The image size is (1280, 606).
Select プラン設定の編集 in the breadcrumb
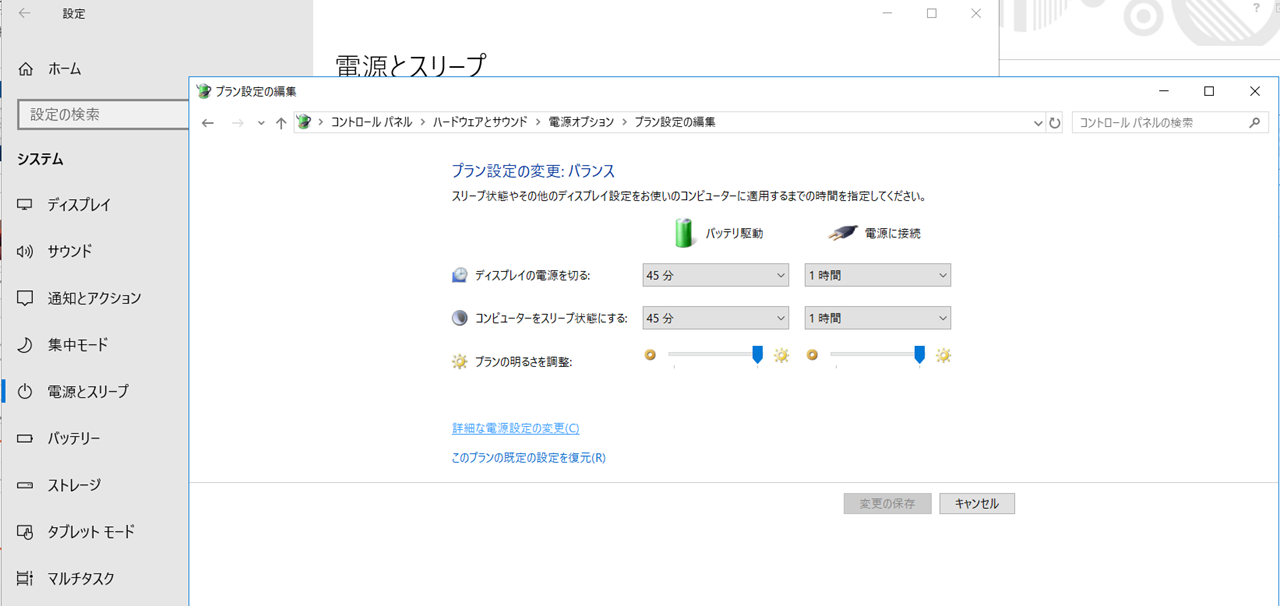pos(675,122)
